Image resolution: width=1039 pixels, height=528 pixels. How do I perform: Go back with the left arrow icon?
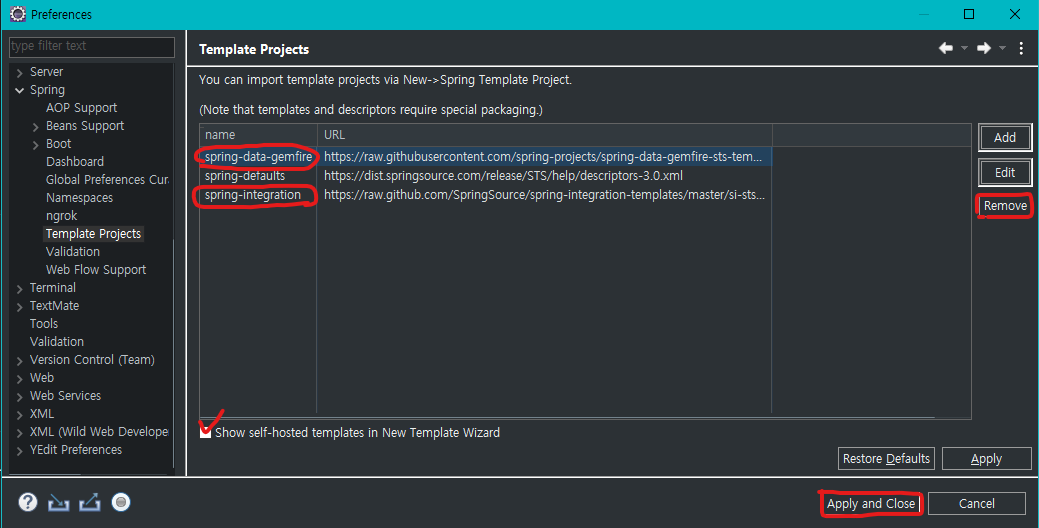(946, 48)
